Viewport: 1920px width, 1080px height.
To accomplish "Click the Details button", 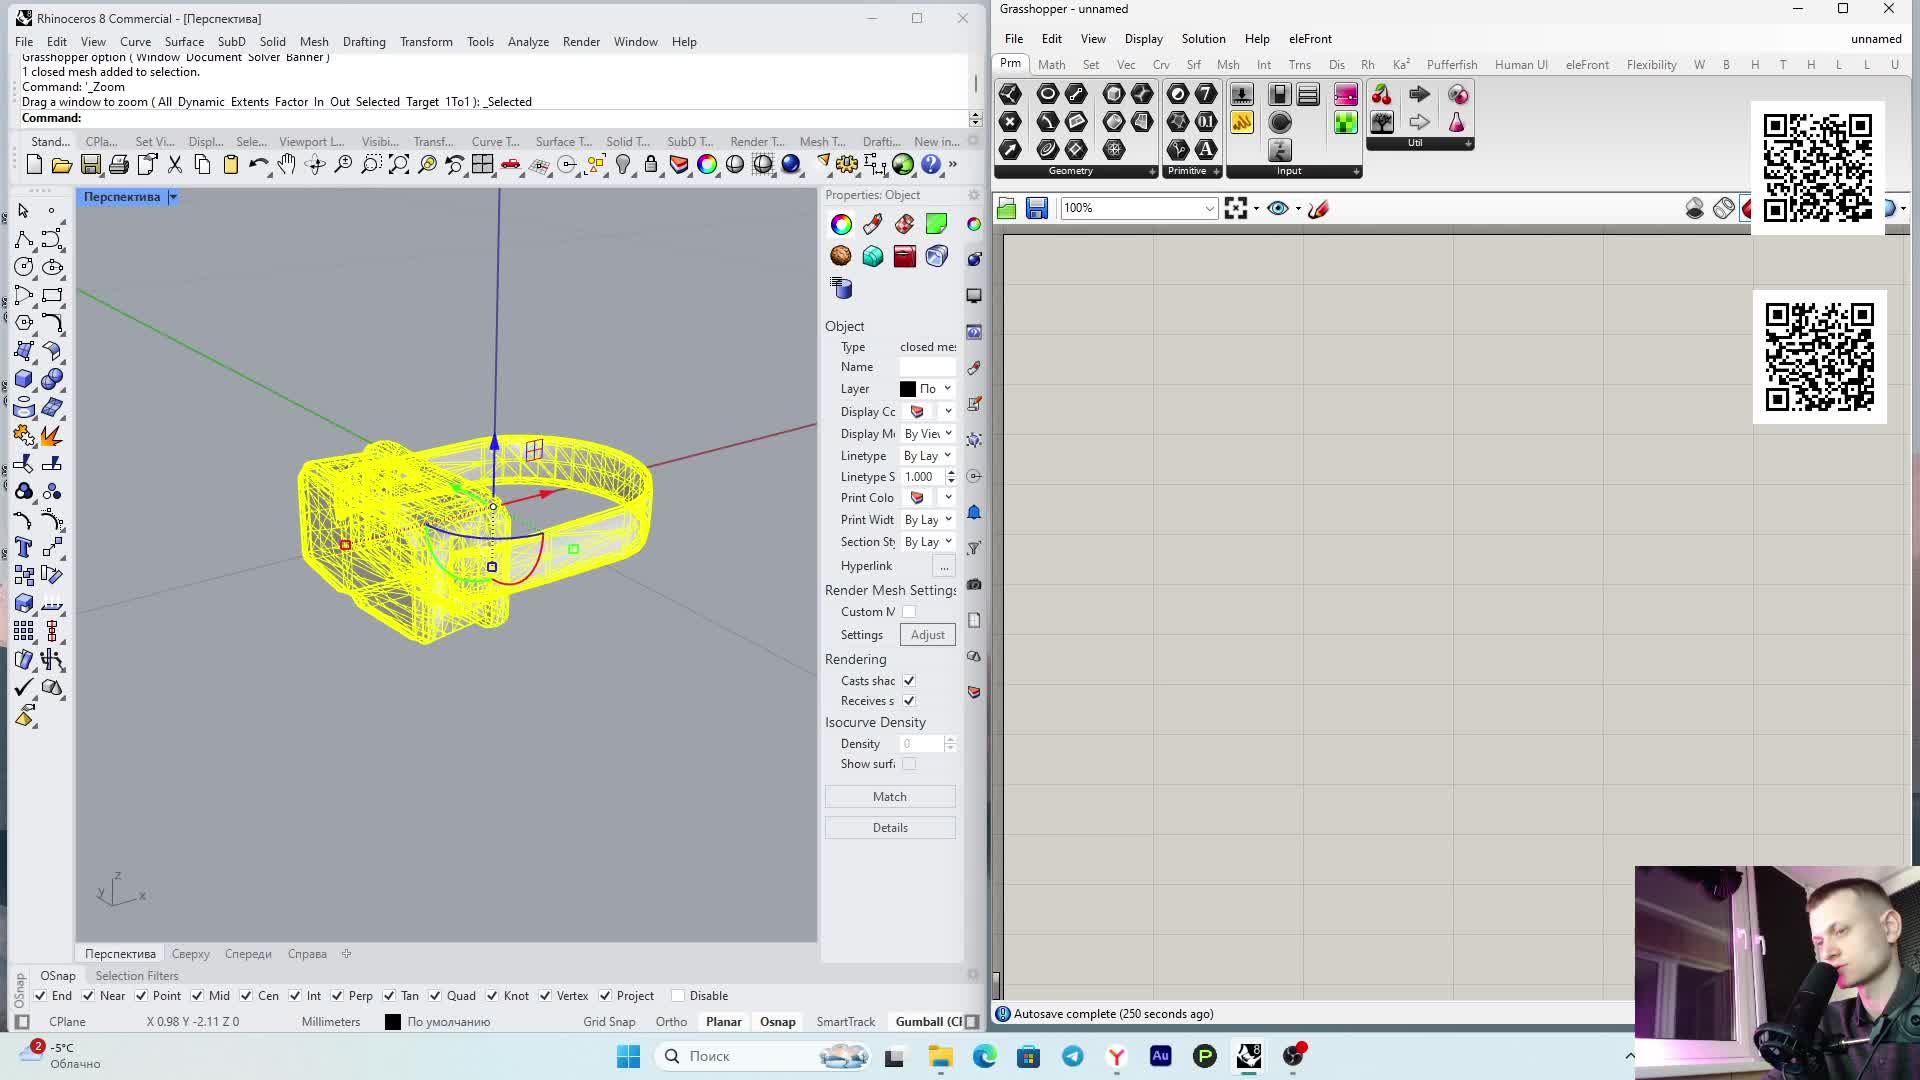I will coord(889,828).
